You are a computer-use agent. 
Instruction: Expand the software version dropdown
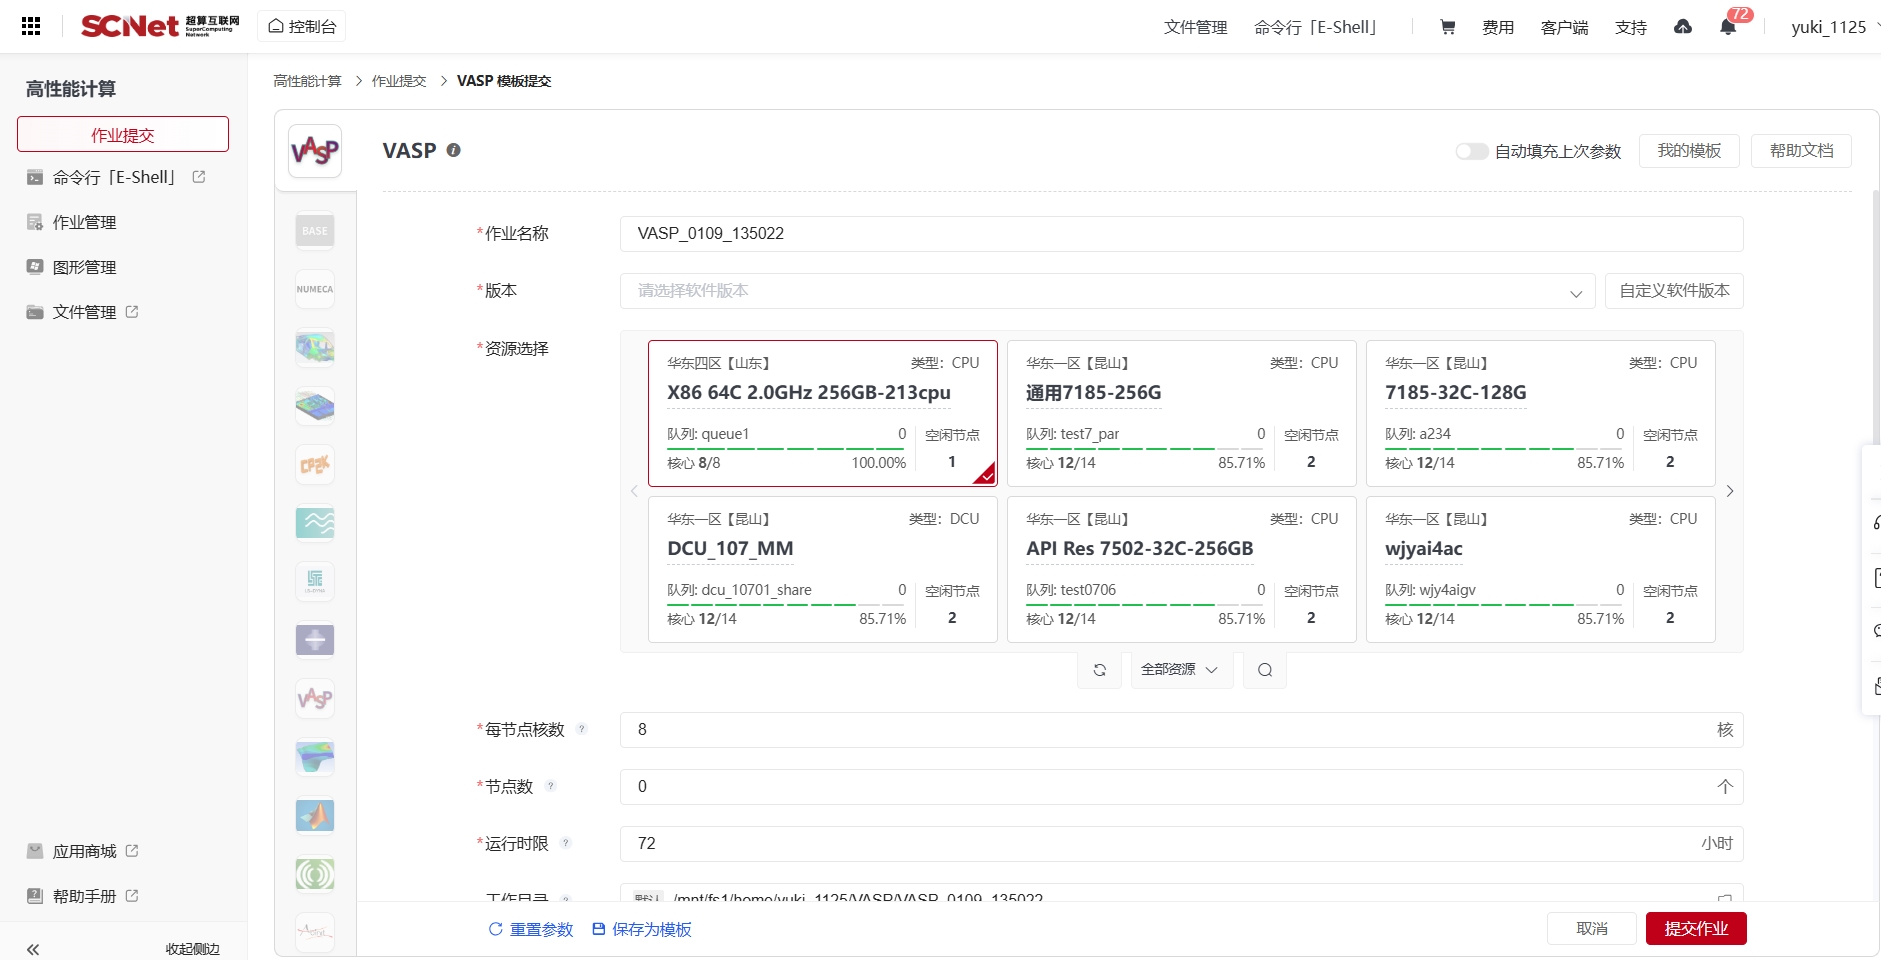[1107, 291]
